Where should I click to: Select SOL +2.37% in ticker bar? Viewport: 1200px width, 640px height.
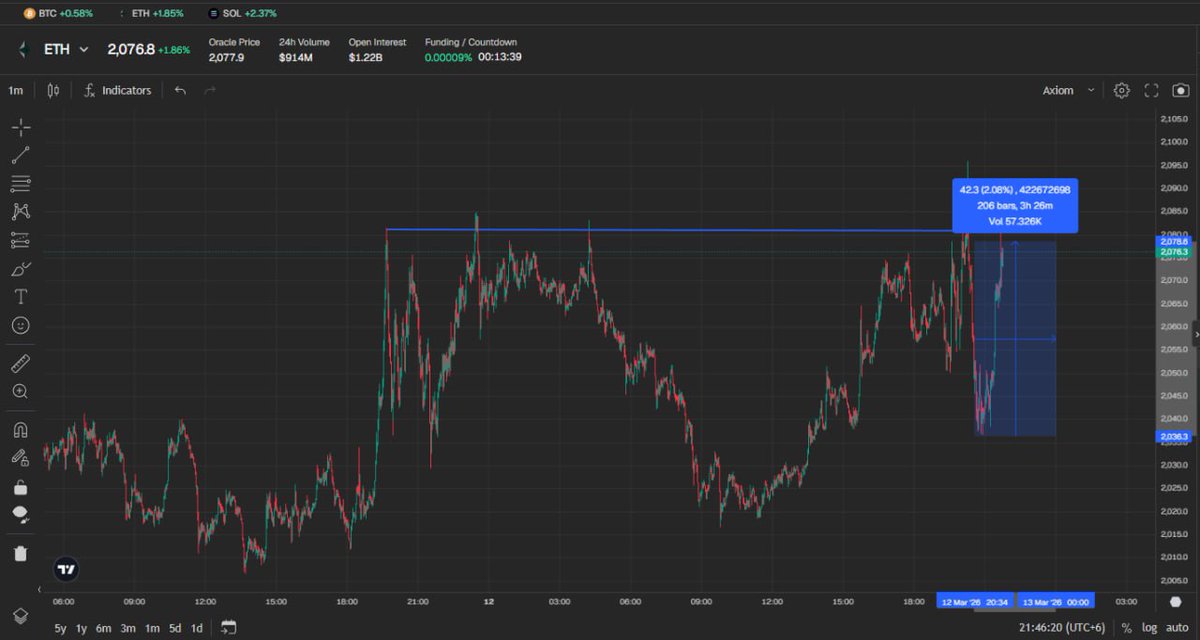[243, 13]
